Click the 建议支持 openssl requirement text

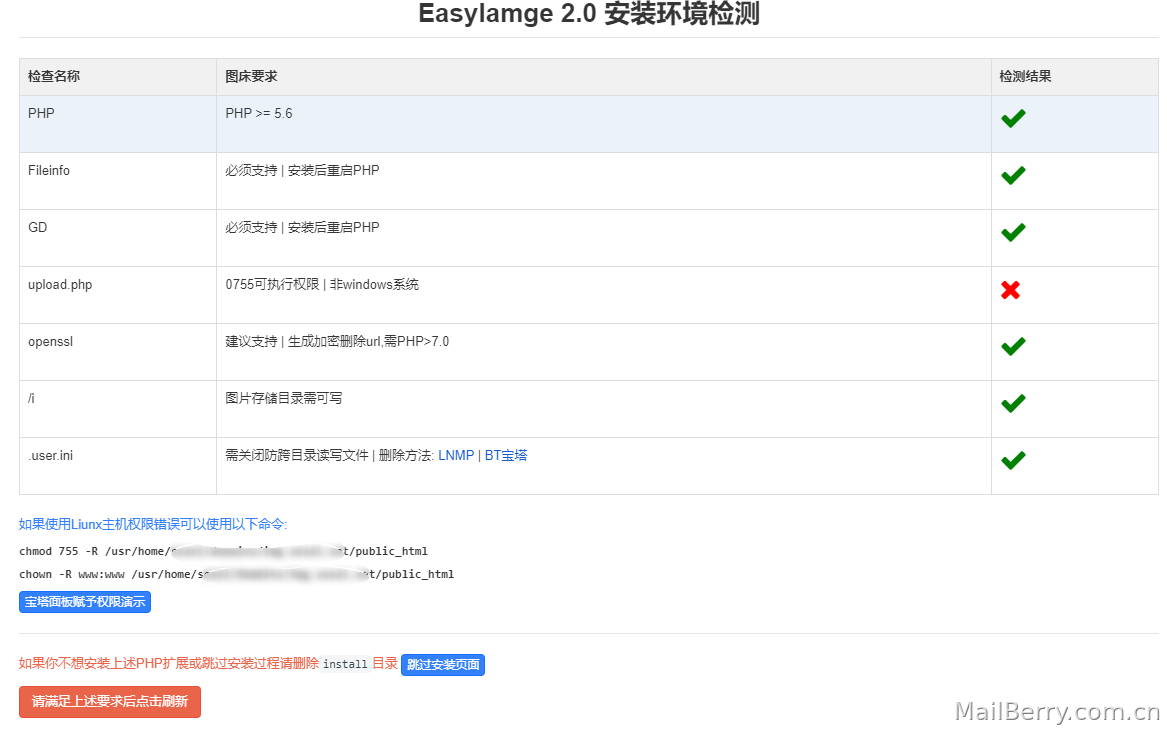point(337,341)
